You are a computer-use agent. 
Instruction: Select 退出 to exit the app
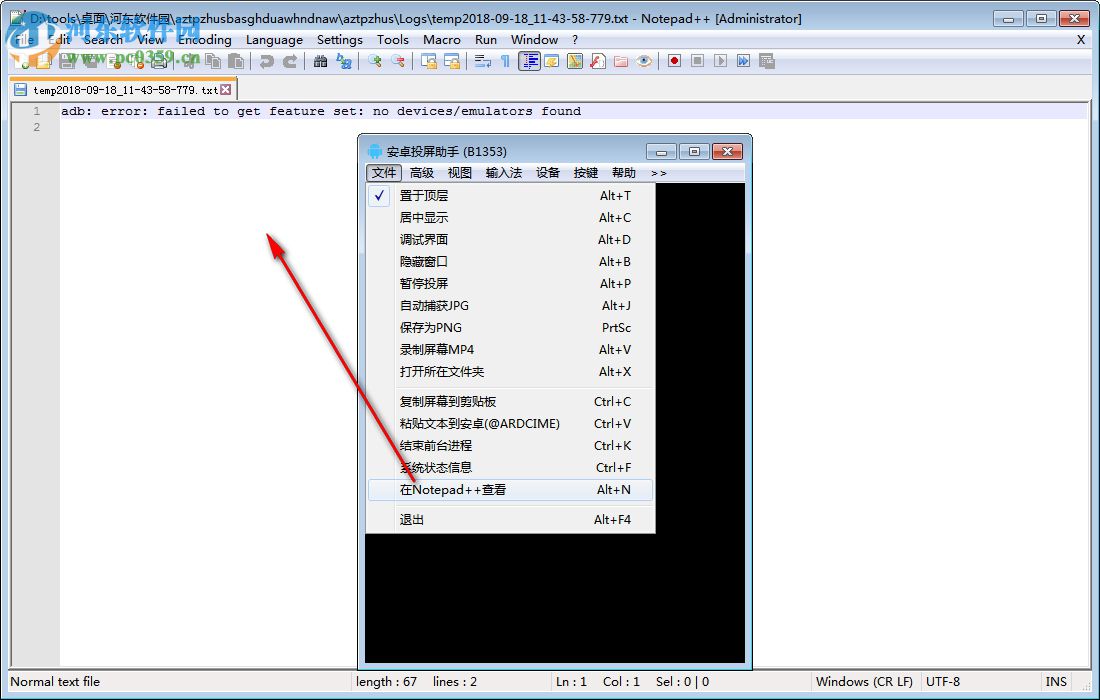tap(511, 520)
